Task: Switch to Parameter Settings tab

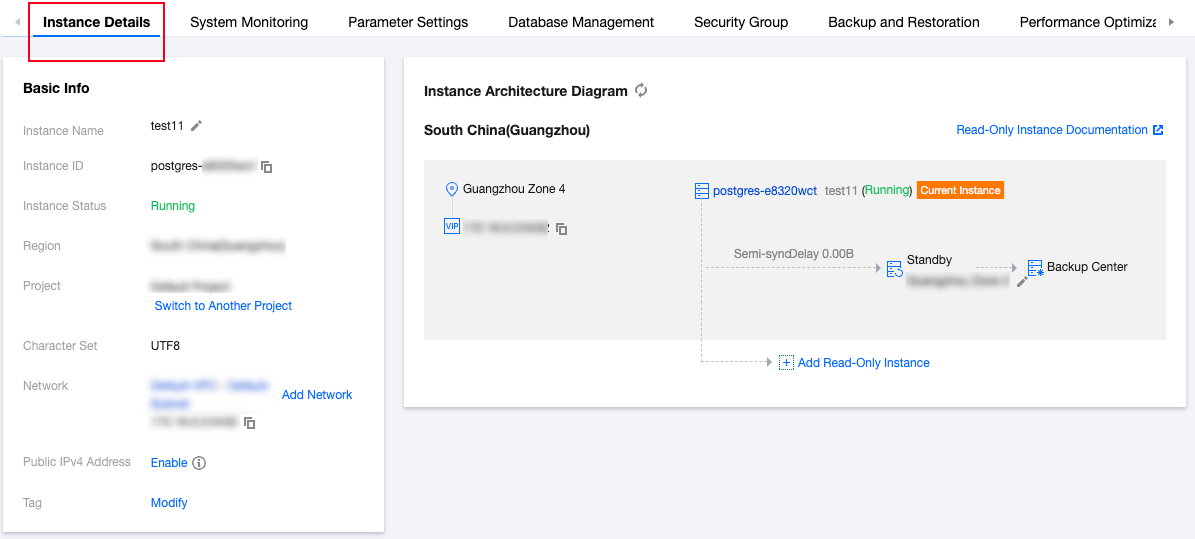Action: click(x=408, y=22)
